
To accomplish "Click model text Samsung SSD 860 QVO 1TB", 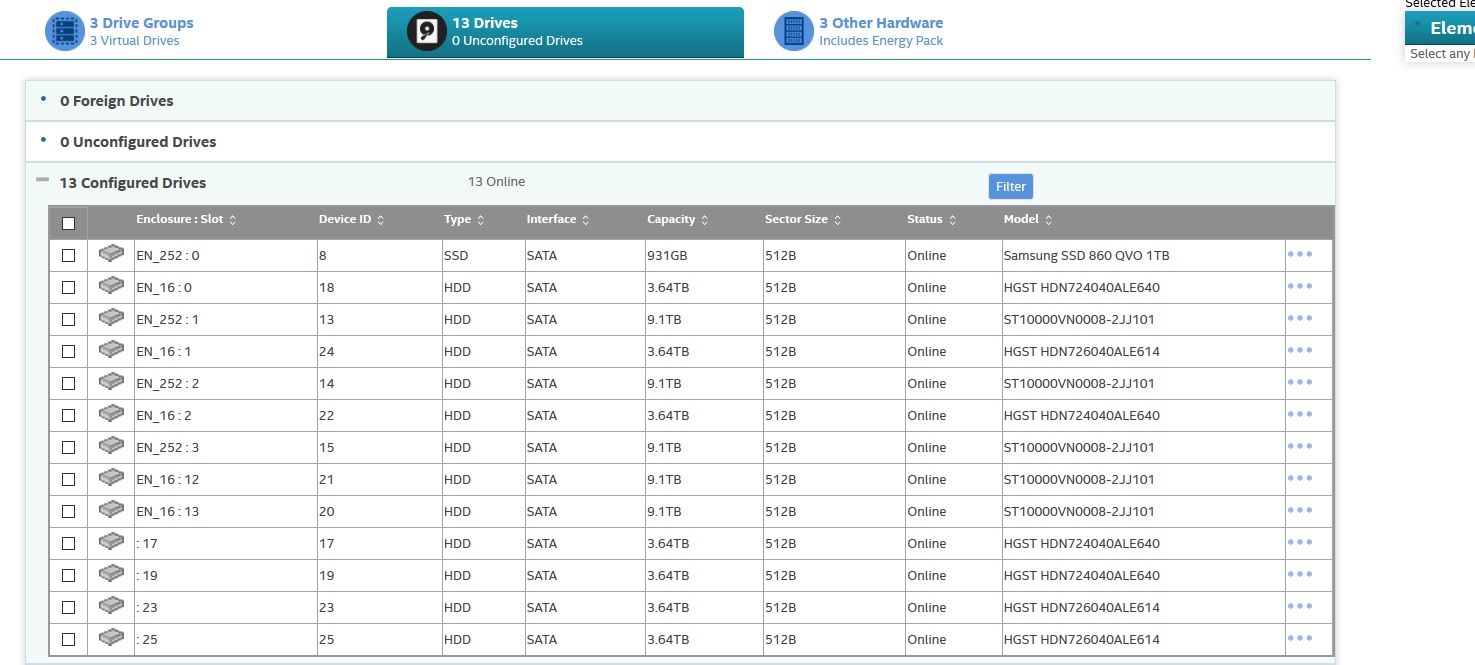I will 1086,255.
